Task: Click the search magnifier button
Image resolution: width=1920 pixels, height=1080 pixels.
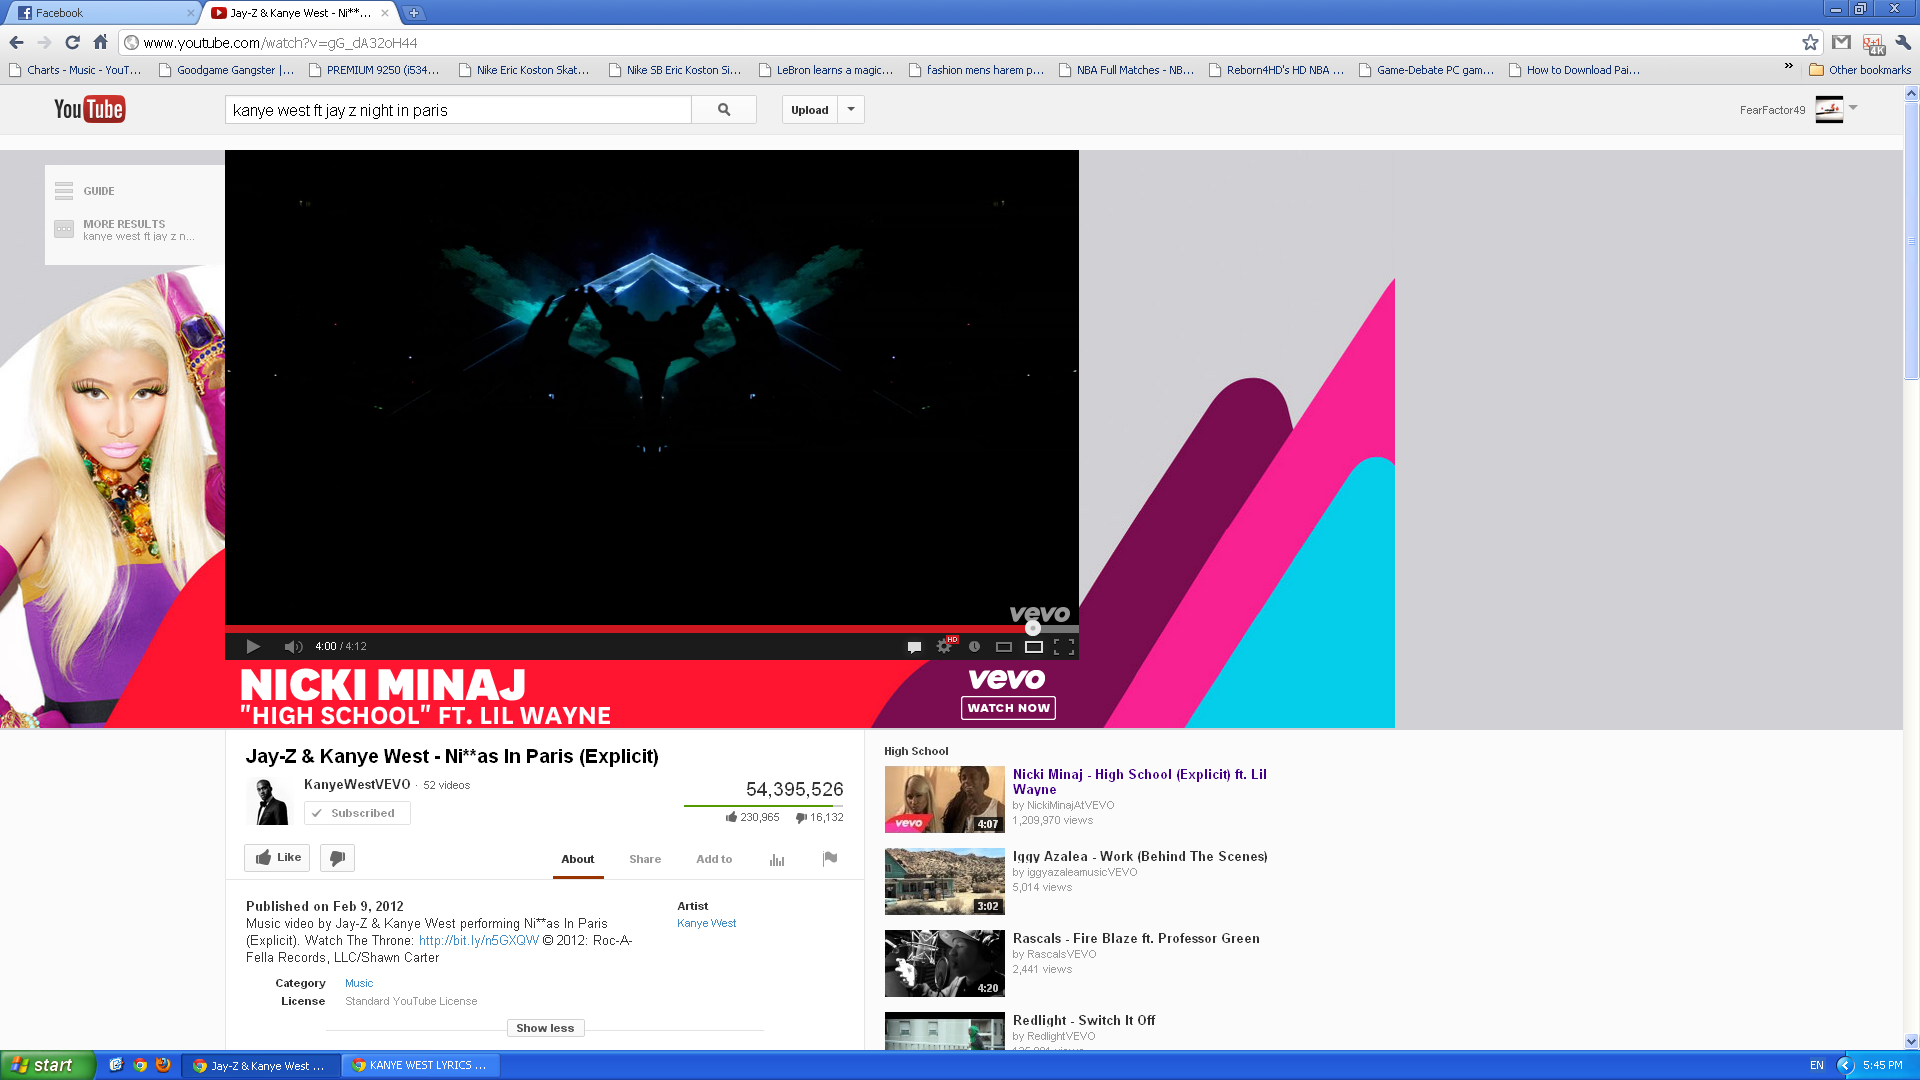Action: (x=723, y=110)
